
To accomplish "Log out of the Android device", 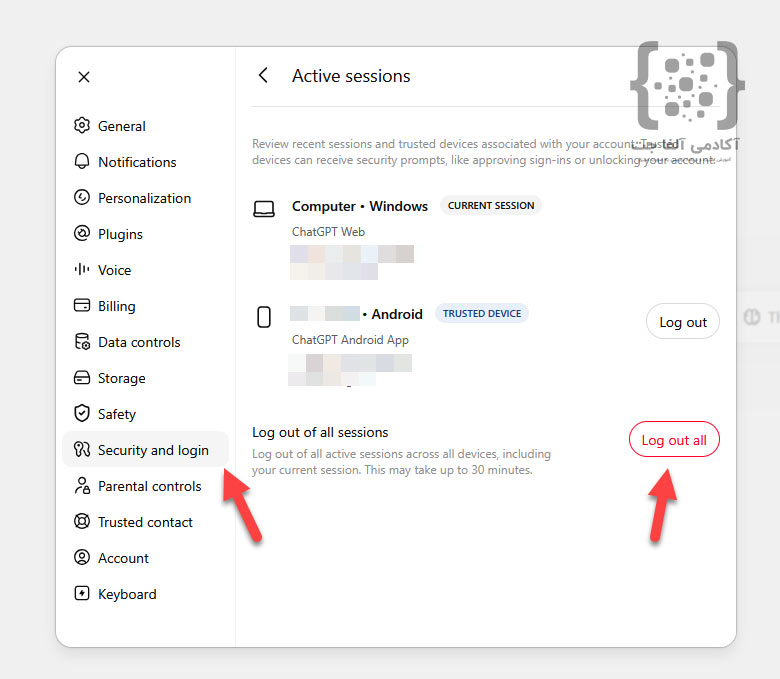I will click(x=682, y=321).
